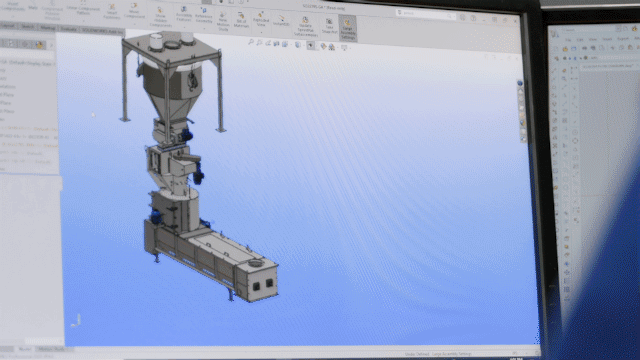Toggle Show Hidden Components

(x=160, y=18)
